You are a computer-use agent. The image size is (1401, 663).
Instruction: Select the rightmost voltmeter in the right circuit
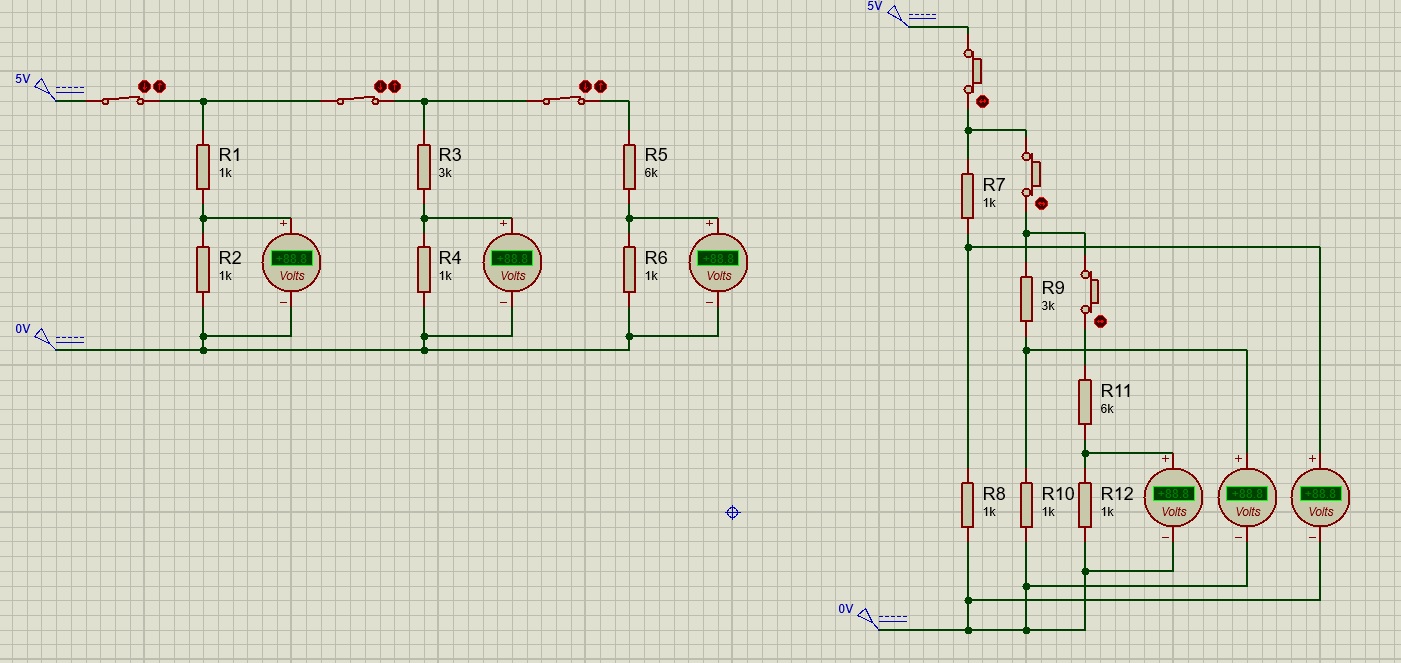pyautogui.click(x=1320, y=497)
